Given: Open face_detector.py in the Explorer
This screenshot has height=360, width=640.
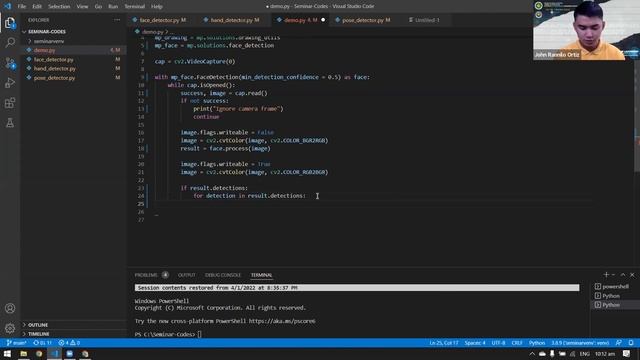Looking at the screenshot, I should (73, 60).
